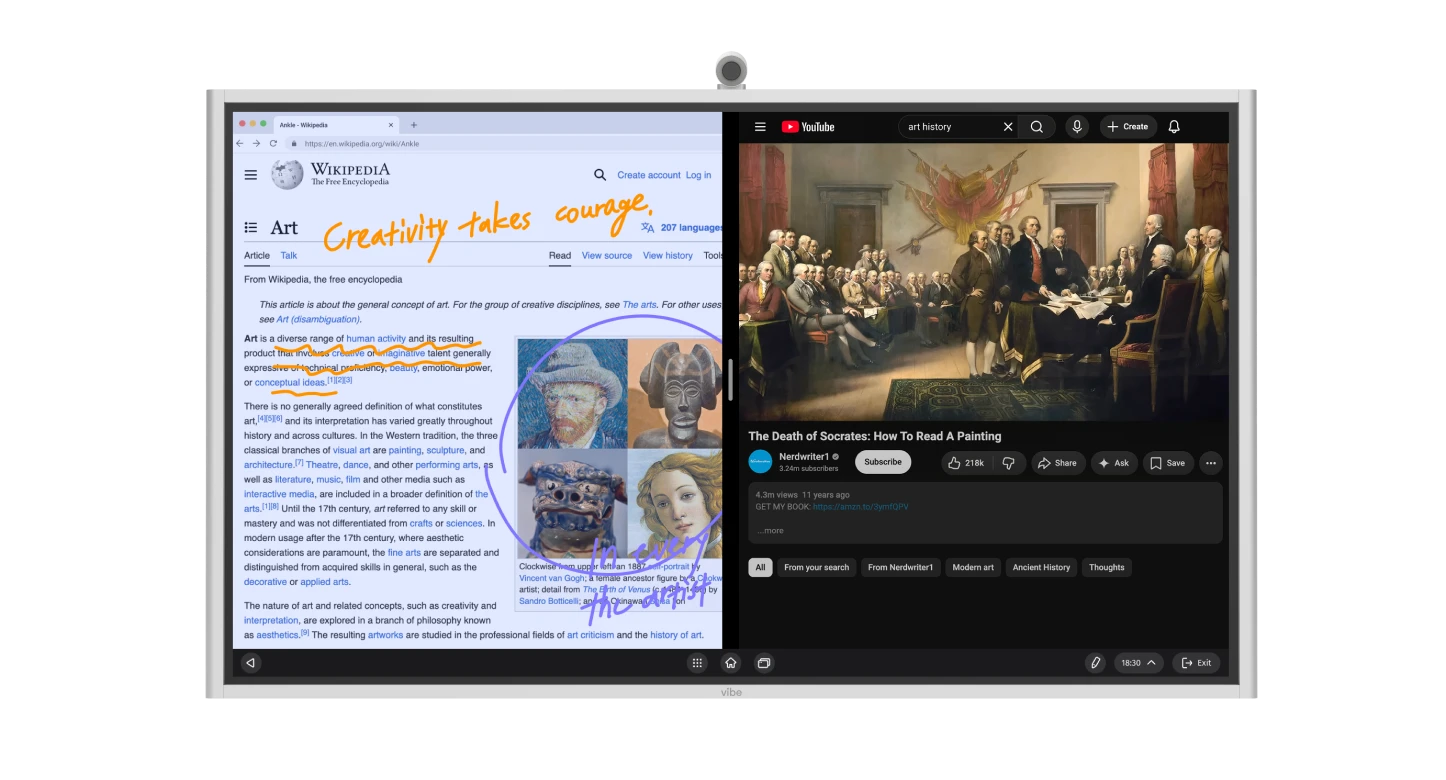Switch to the Wikipedia Article tab

(257, 256)
